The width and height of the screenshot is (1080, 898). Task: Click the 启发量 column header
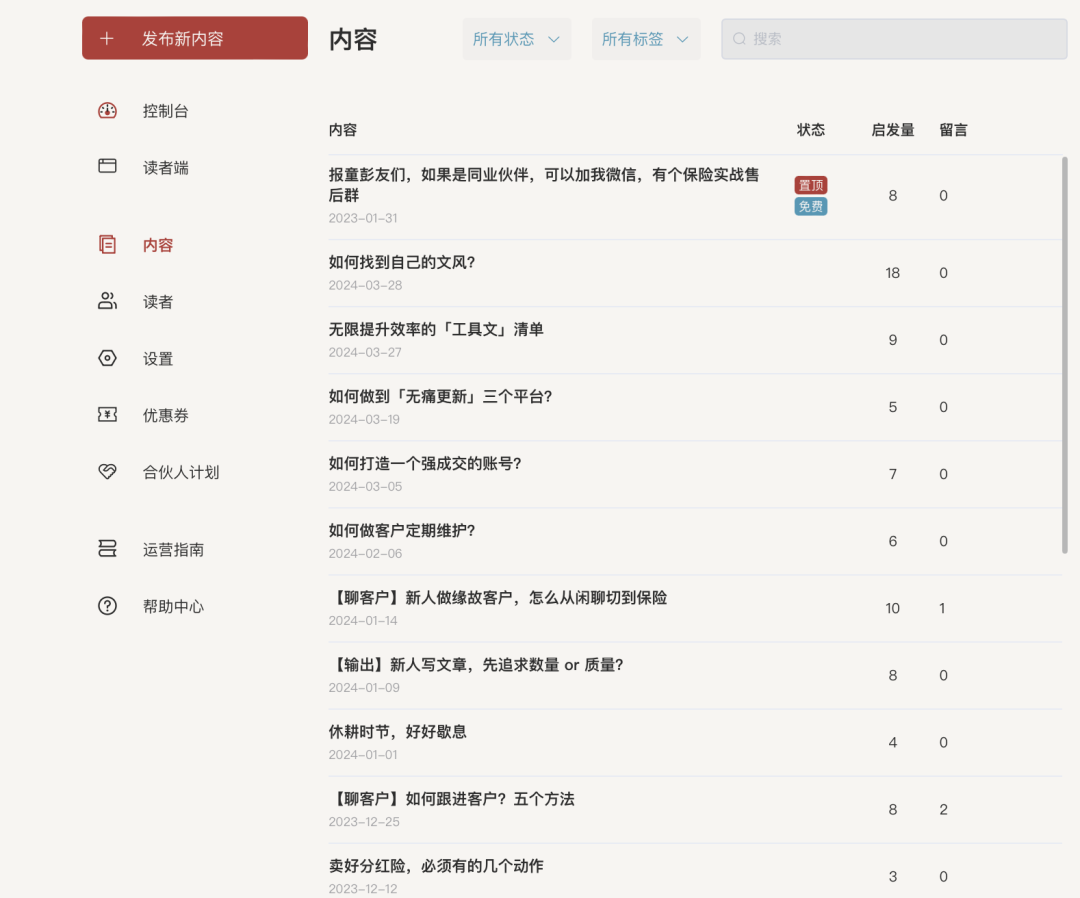tap(893, 129)
